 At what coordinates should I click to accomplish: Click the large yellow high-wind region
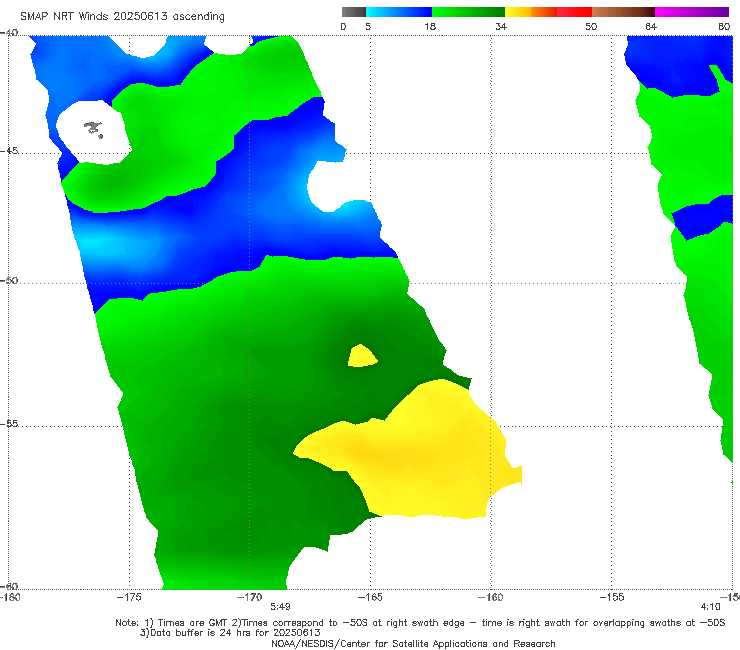[415, 453]
